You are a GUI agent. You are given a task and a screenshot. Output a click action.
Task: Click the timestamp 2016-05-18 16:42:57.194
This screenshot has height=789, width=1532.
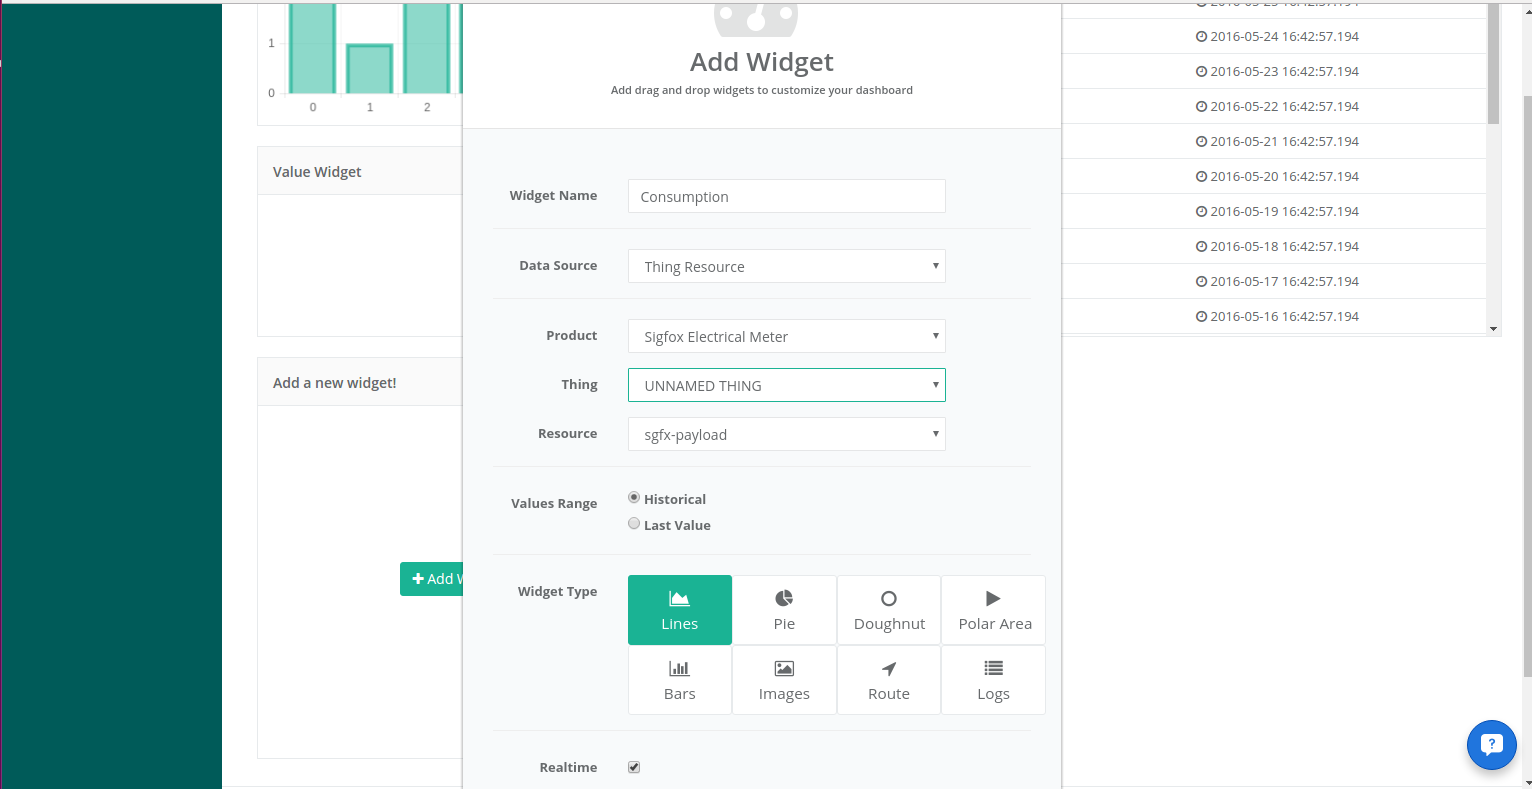1284,246
